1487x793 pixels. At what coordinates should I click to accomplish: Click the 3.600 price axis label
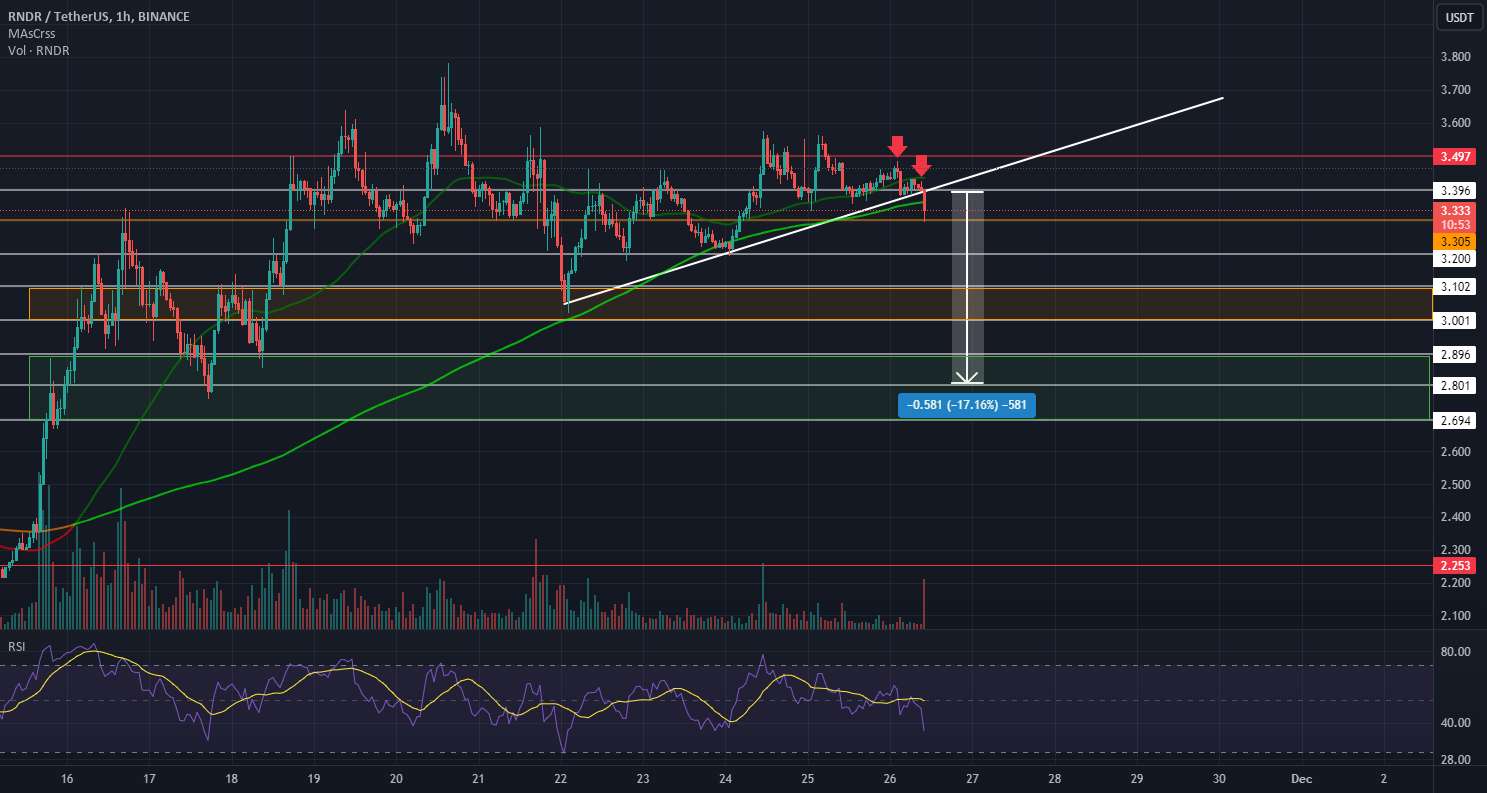(1455, 123)
